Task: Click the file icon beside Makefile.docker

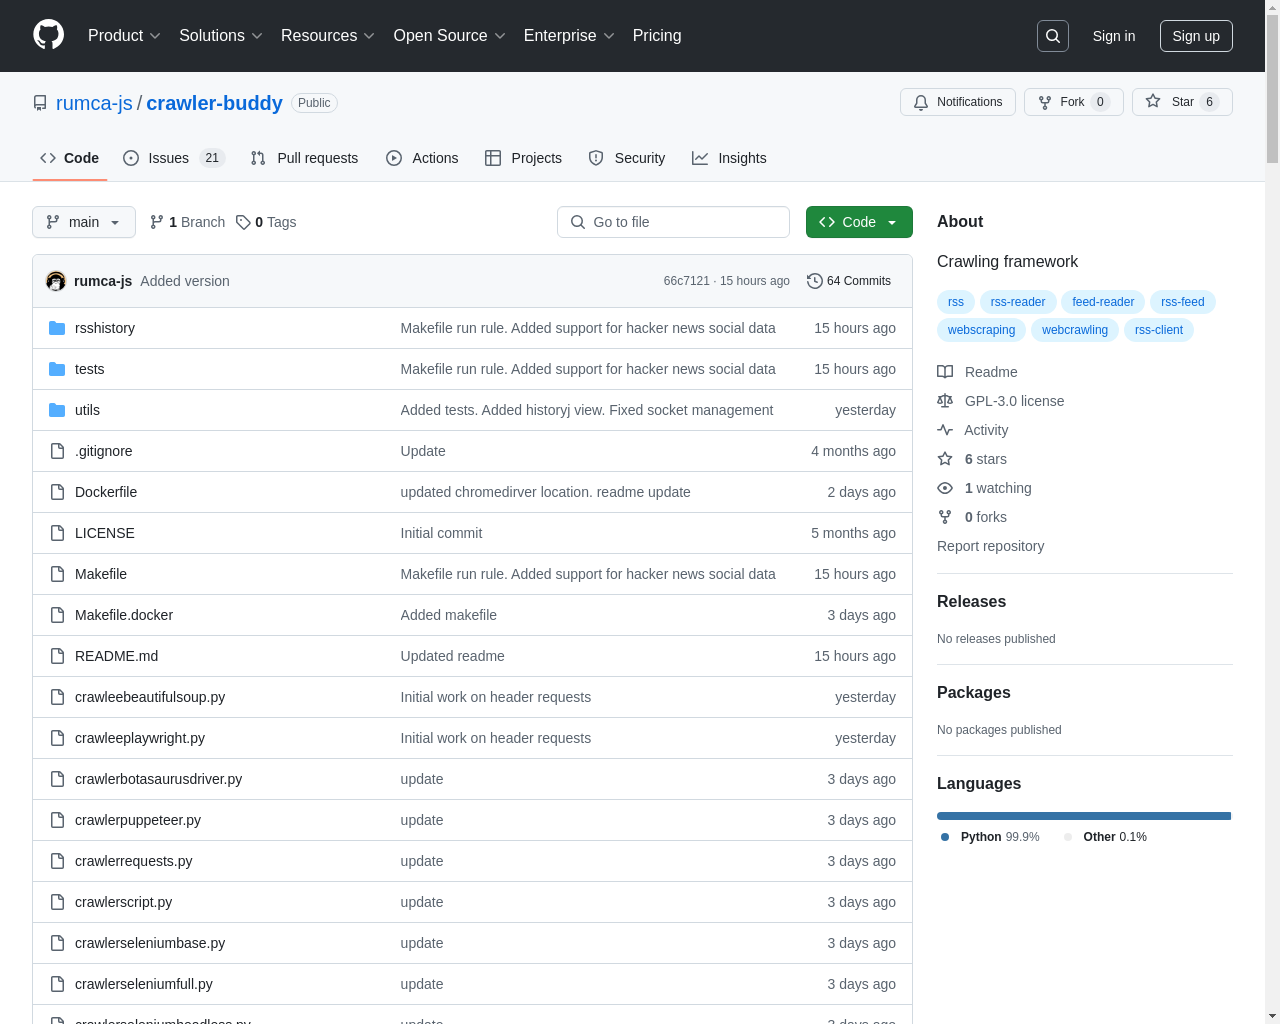Action: 57,615
